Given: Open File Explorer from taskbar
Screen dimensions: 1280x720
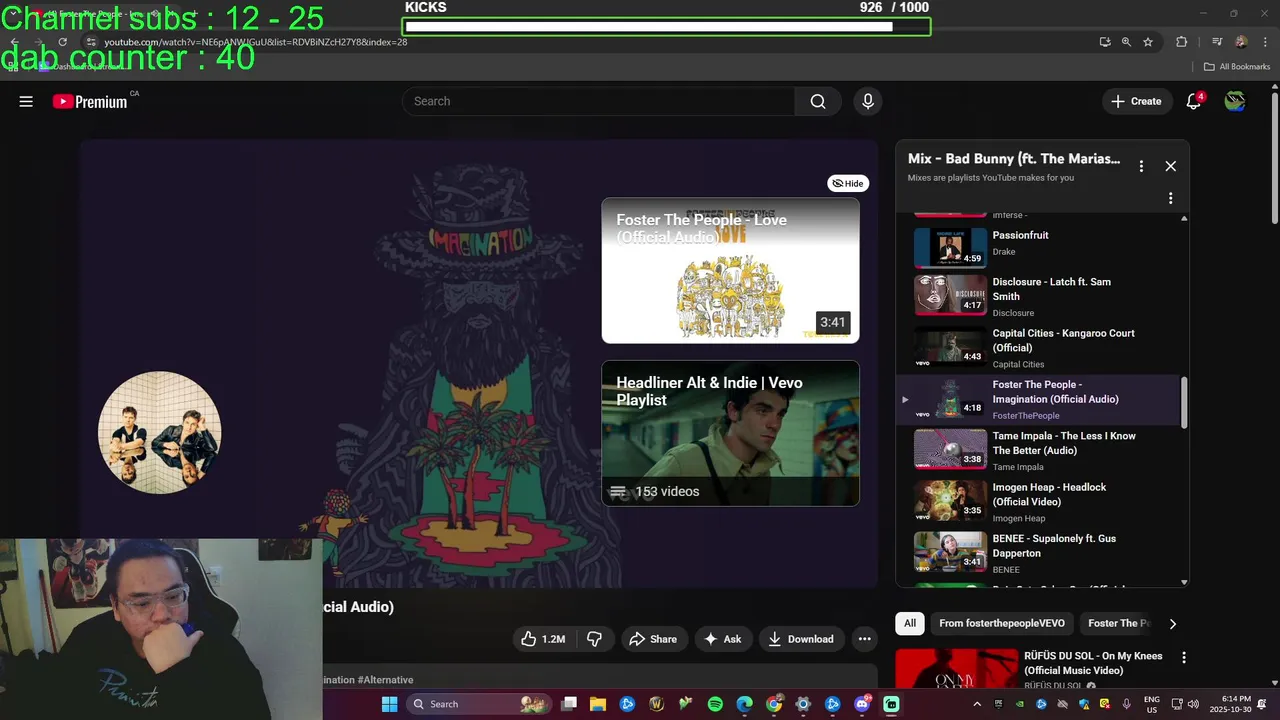Looking at the screenshot, I should pos(598,704).
